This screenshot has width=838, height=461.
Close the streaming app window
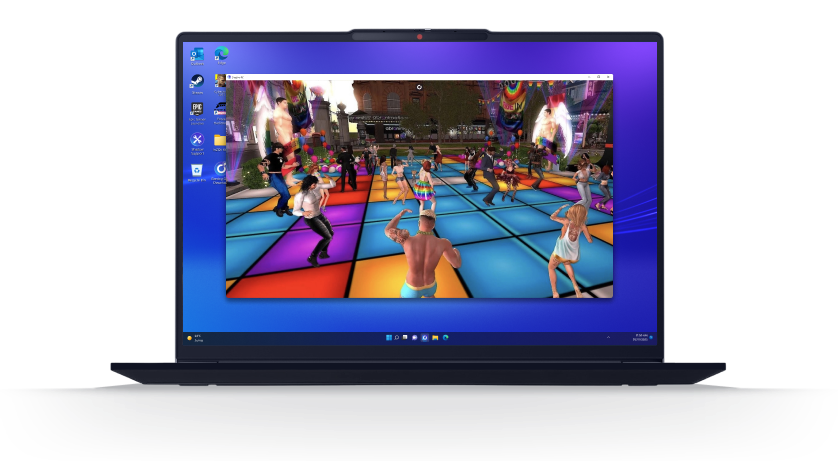(608, 77)
